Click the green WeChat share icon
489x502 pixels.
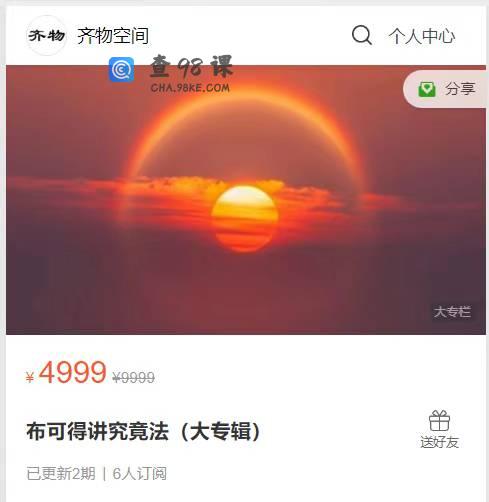coord(427,89)
